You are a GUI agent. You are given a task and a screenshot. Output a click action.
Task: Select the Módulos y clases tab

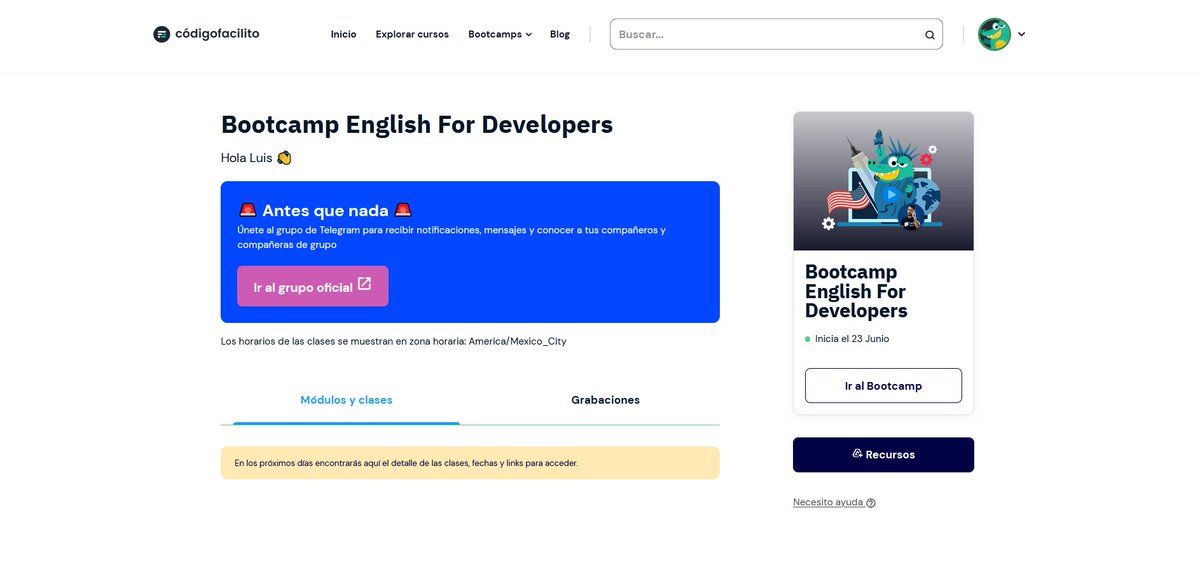click(346, 400)
